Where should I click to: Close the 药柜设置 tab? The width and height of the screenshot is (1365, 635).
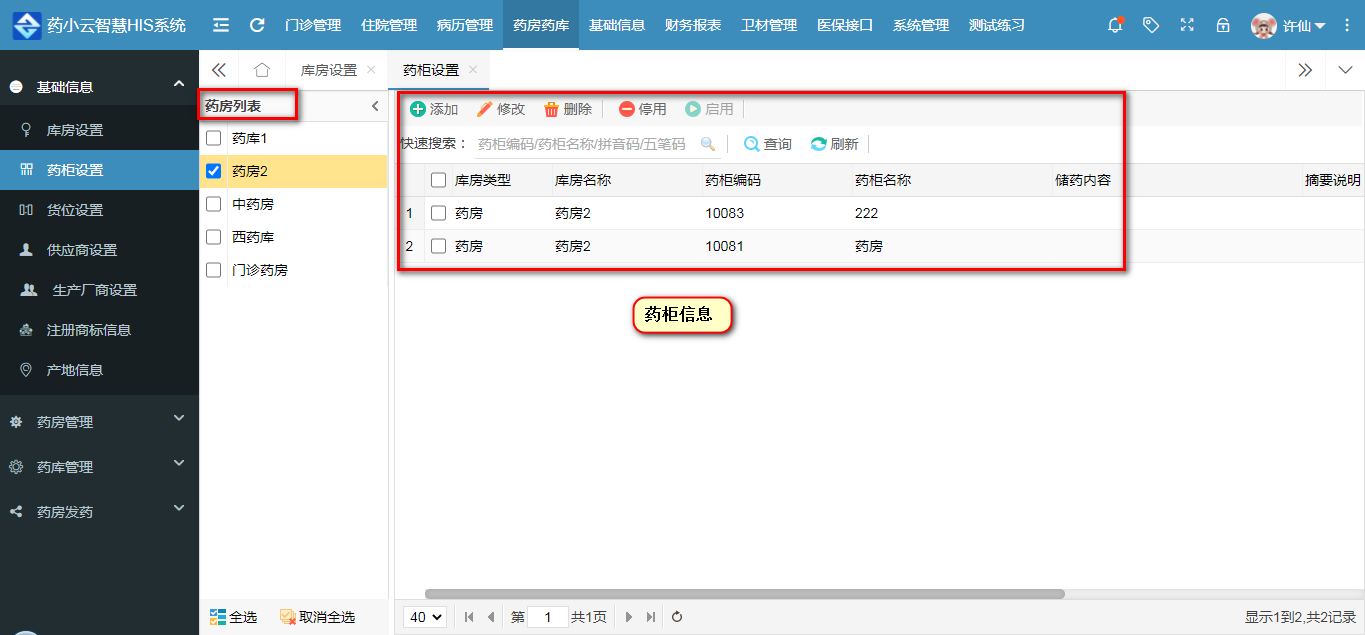(x=473, y=70)
